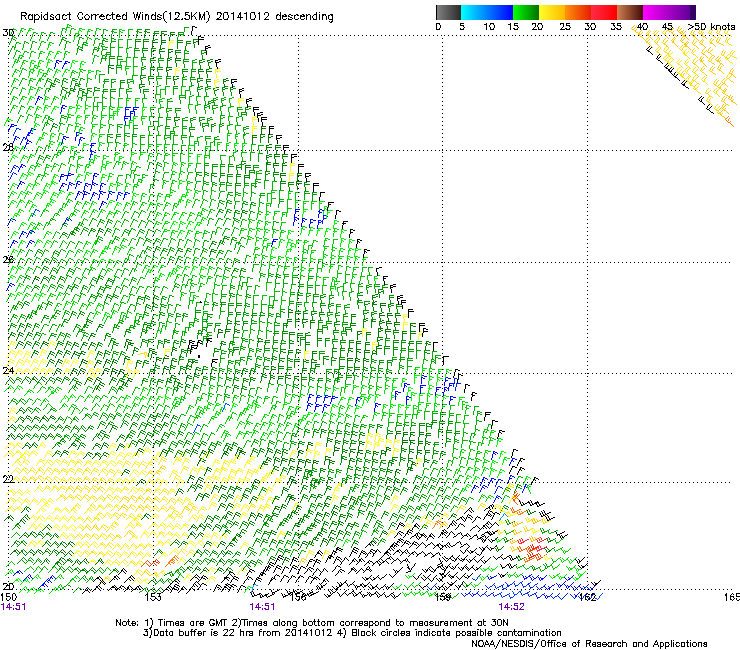Viewport: 740px width, 650px height.
Task: Click the cyan-to-blue 5–15 knots legend segment
Action: click(487, 12)
